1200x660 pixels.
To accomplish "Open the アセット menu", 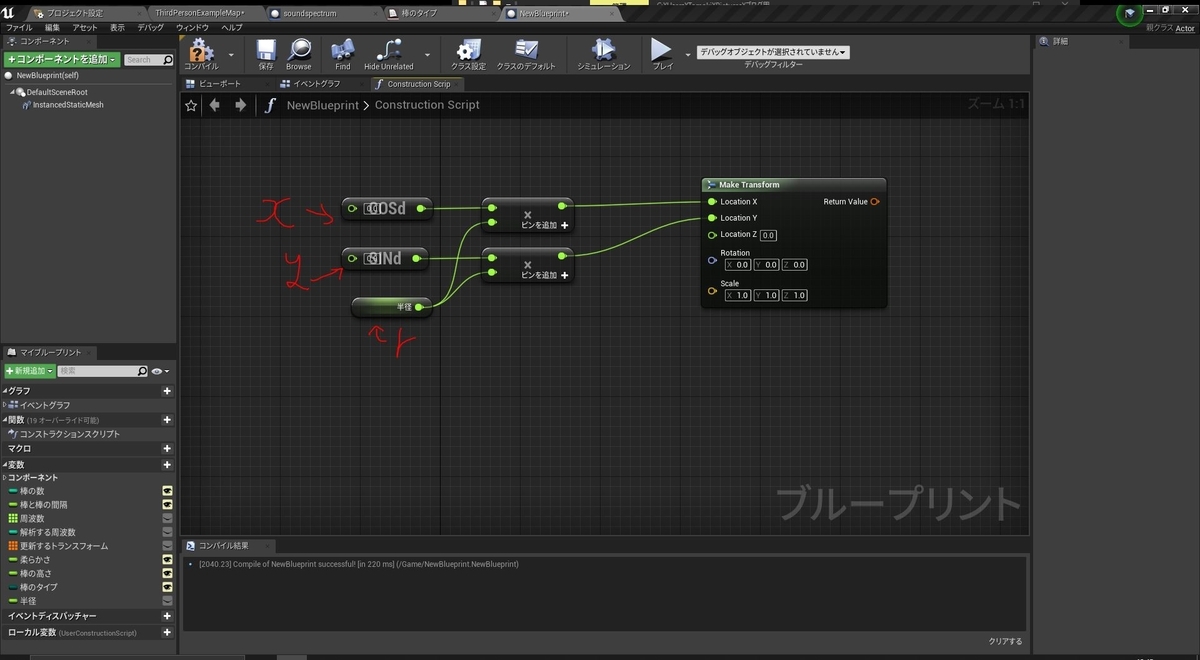I will tap(85, 28).
